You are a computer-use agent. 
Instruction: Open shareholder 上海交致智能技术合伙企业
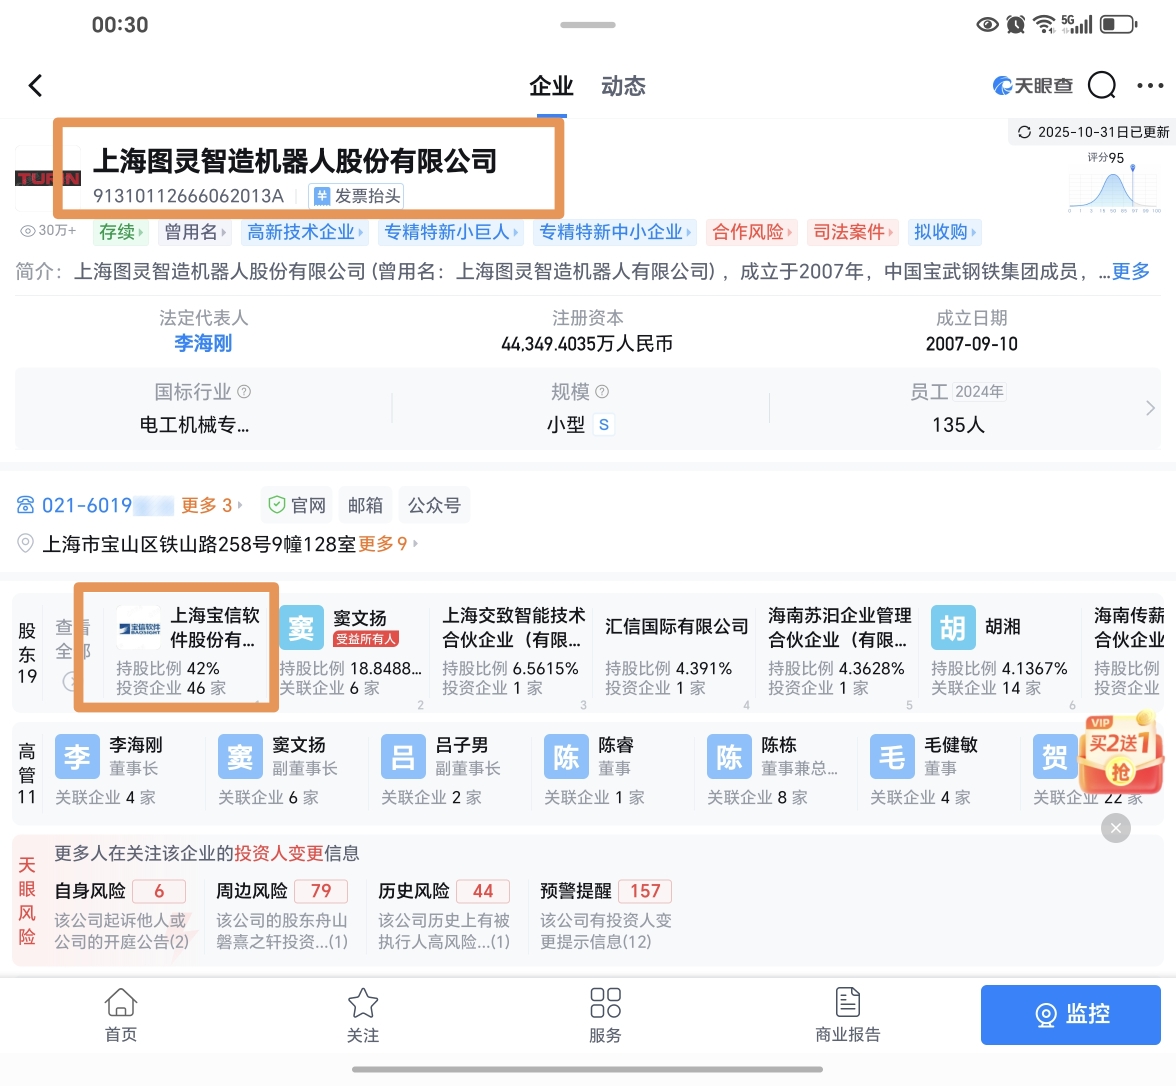point(514,650)
